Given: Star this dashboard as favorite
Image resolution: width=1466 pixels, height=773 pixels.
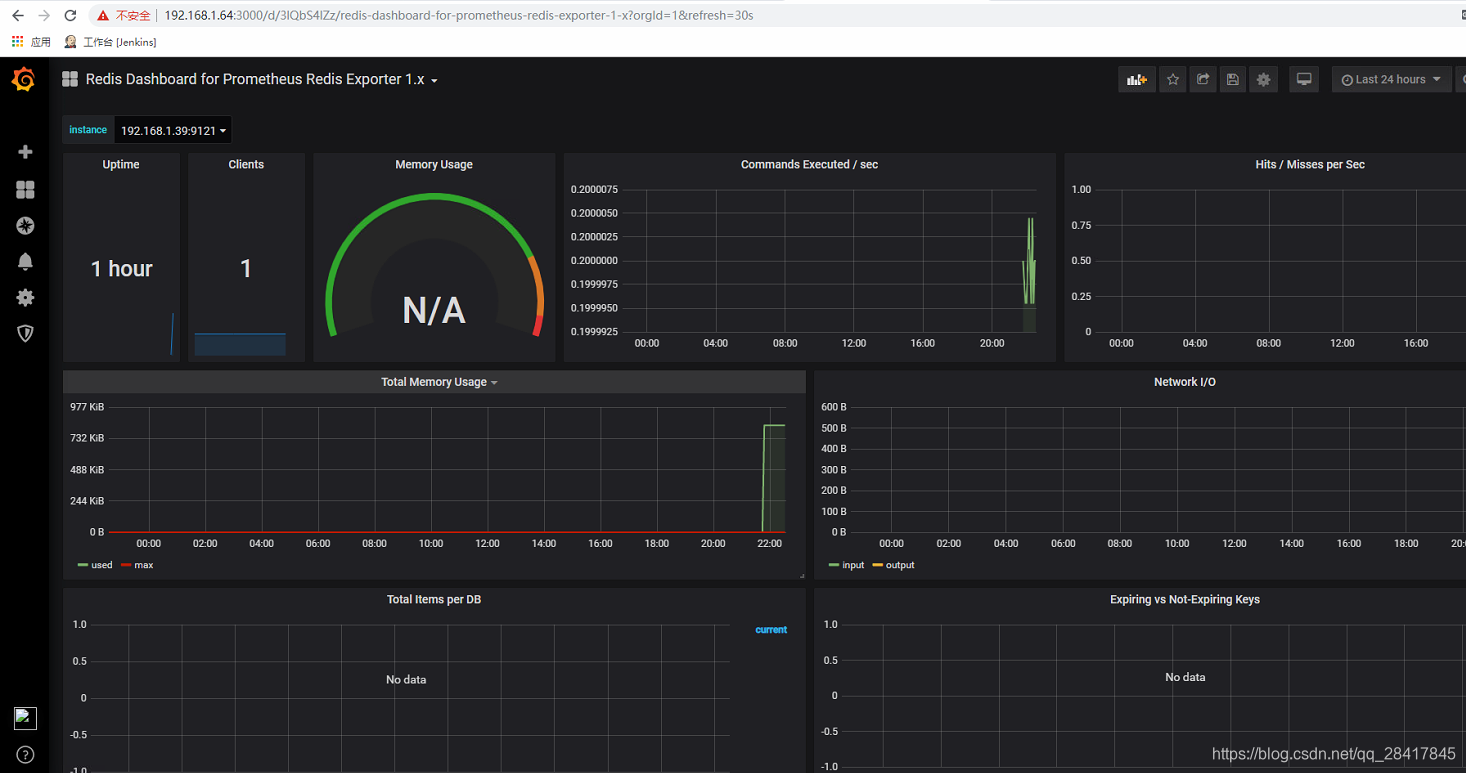Looking at the screenshot, I should tap(1173, 80).
